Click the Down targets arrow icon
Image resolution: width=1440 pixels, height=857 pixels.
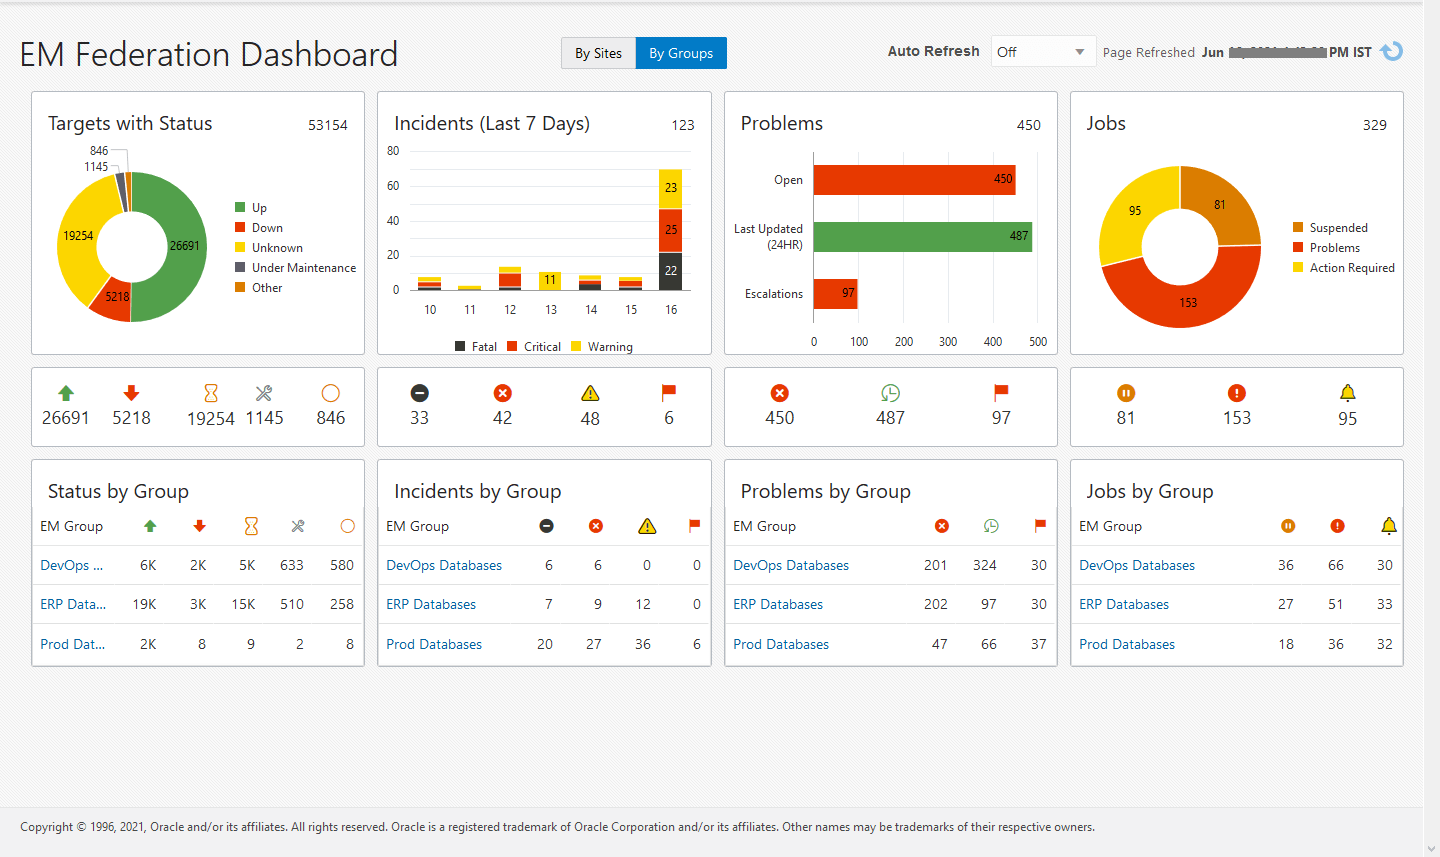click(131, 392)
